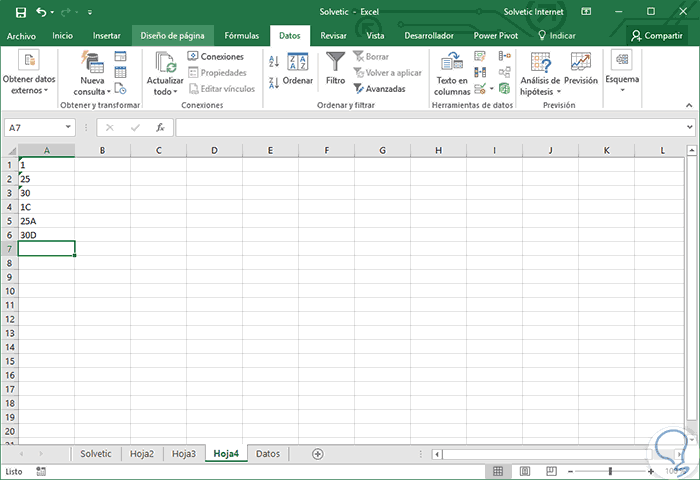Click the Fuentes recientes icon

pos(121,88)
